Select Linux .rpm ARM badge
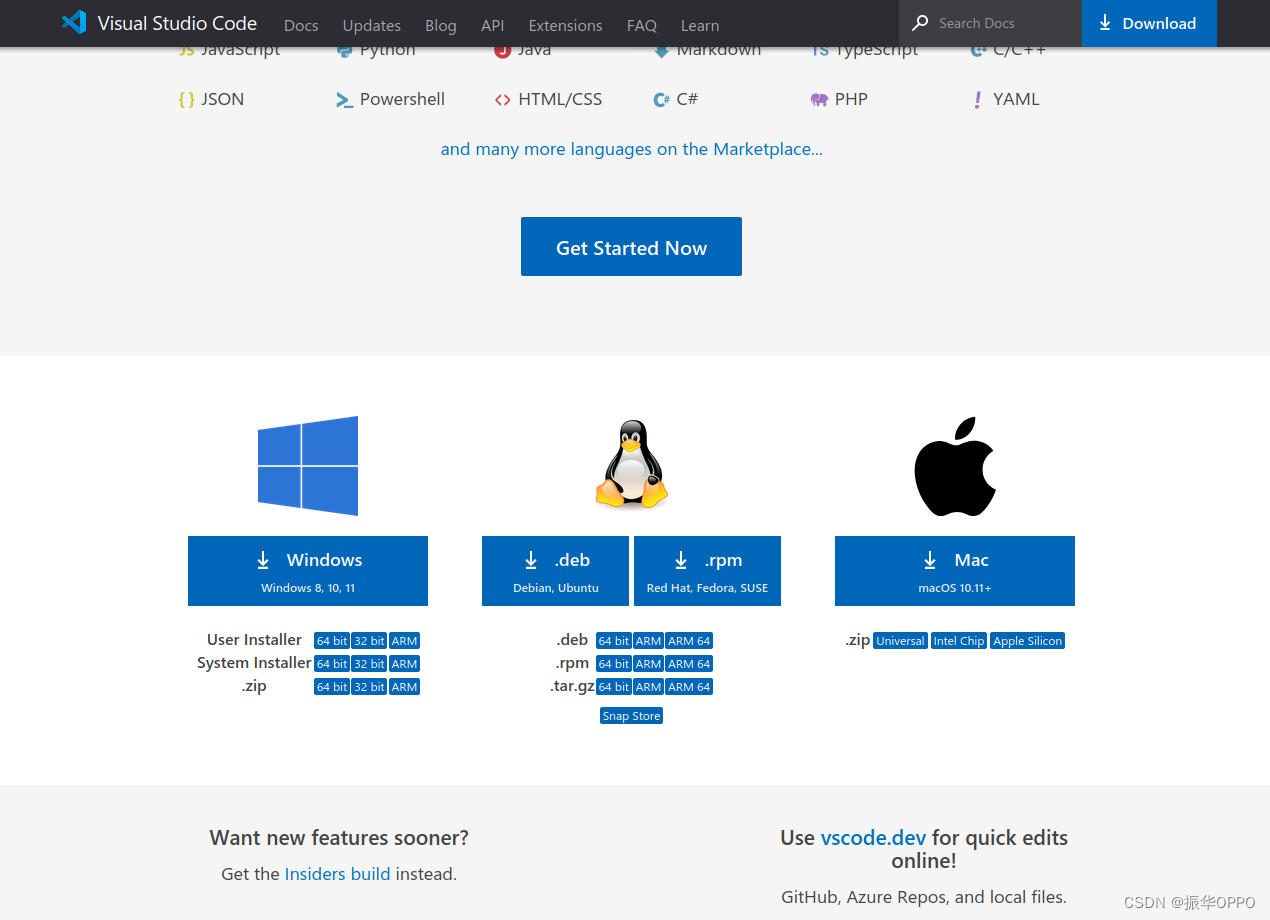The image size is (1270, 920). point(648,664)
